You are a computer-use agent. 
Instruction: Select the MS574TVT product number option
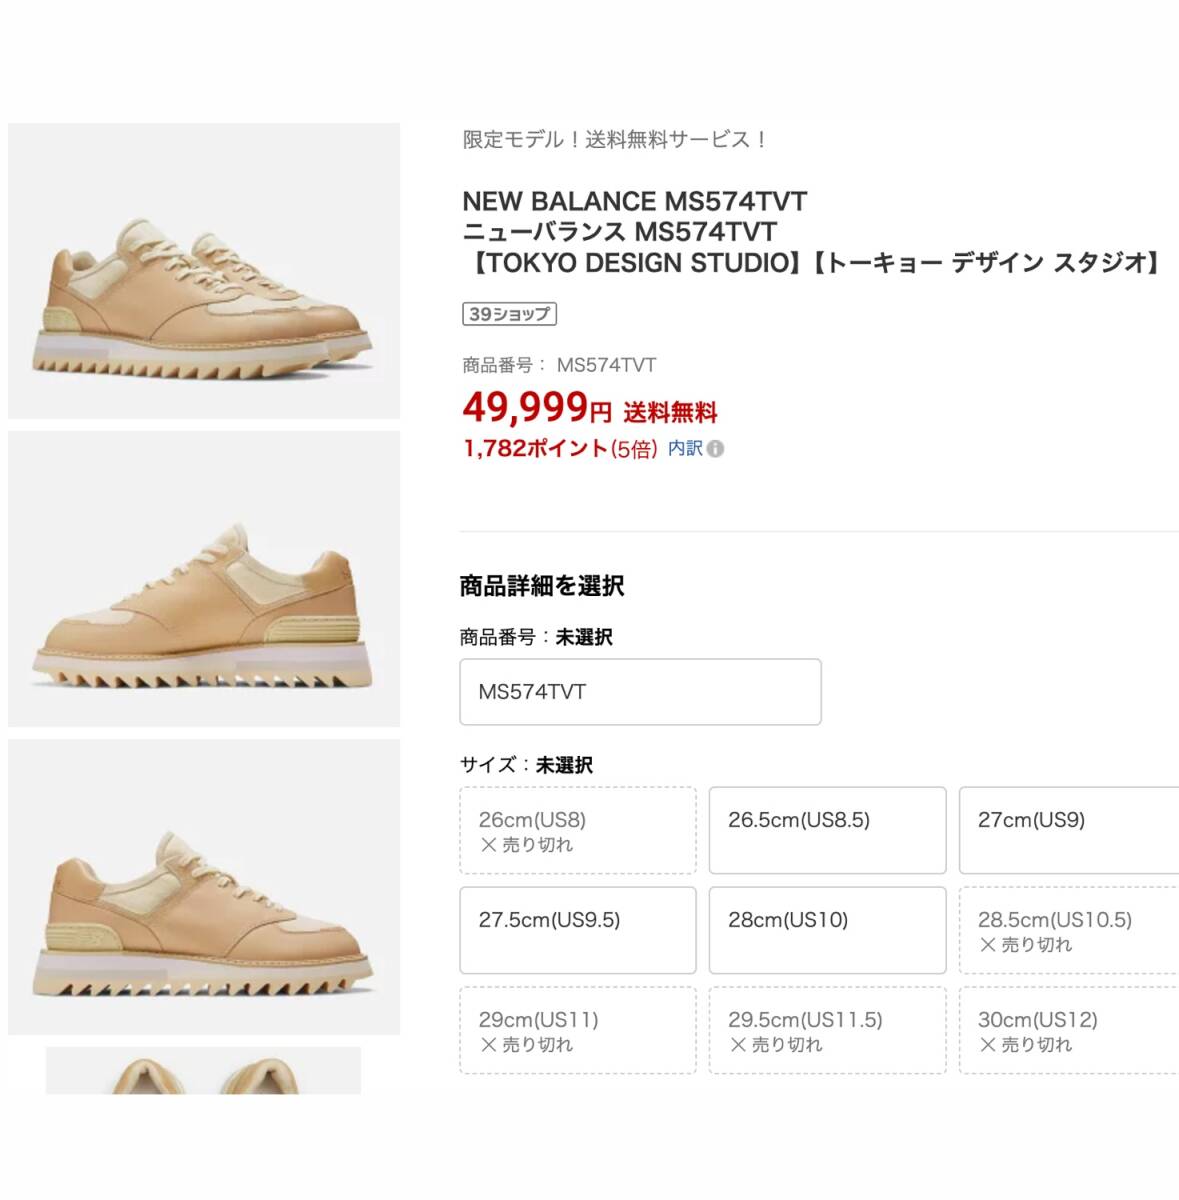(640, 692)
